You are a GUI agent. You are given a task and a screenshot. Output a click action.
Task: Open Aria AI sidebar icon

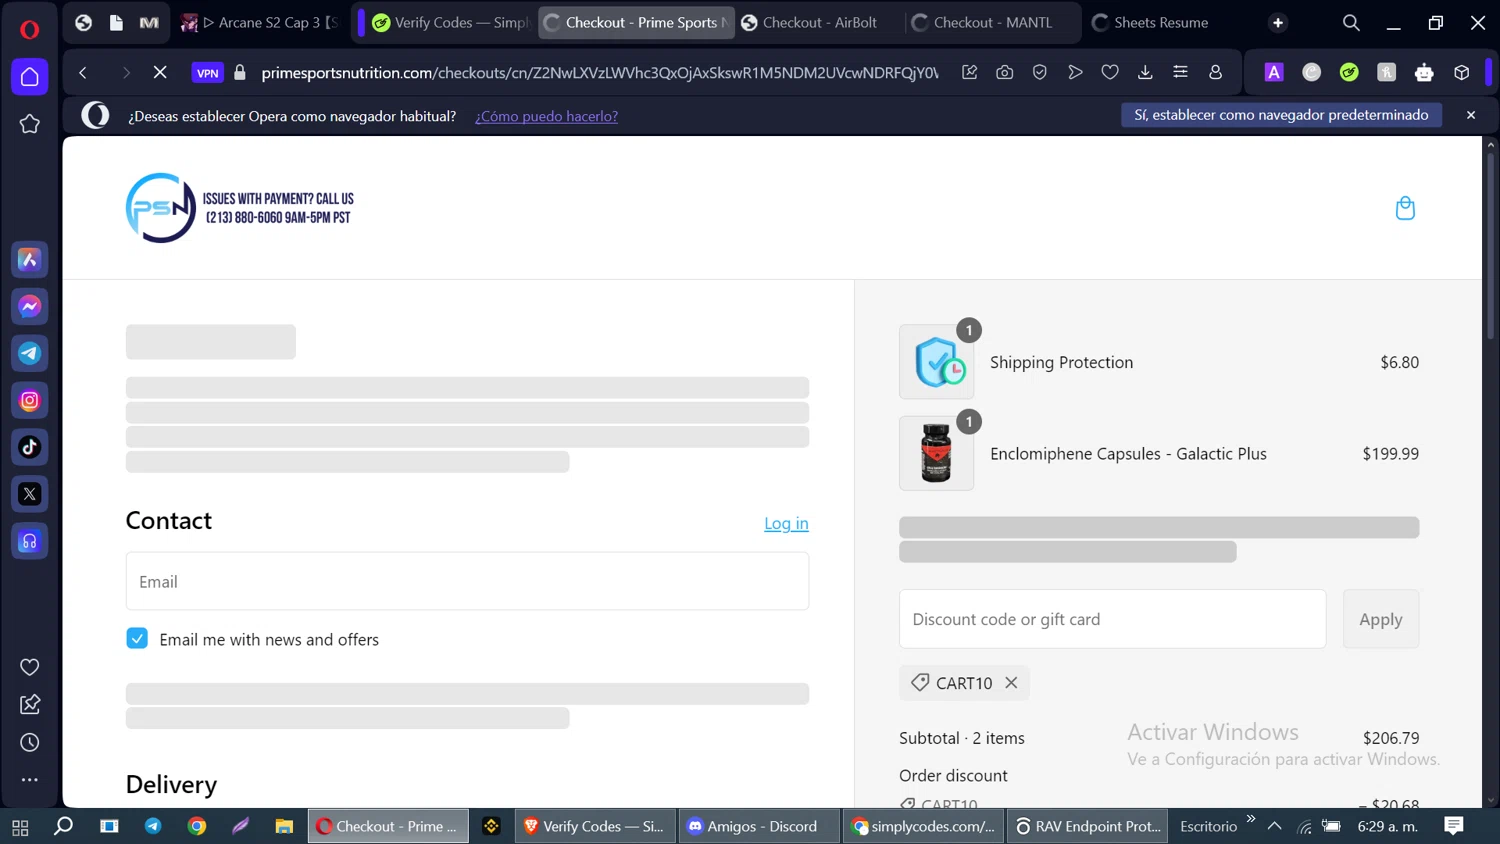(30, 259)
